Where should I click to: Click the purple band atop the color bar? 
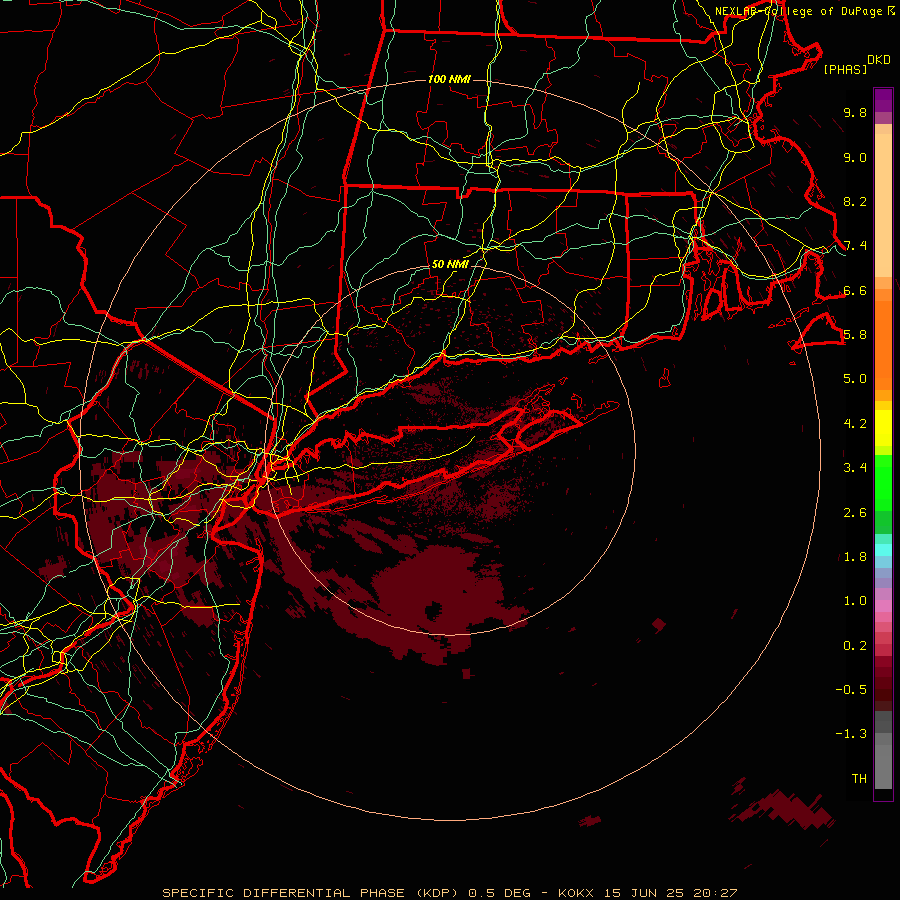point(883,100)
